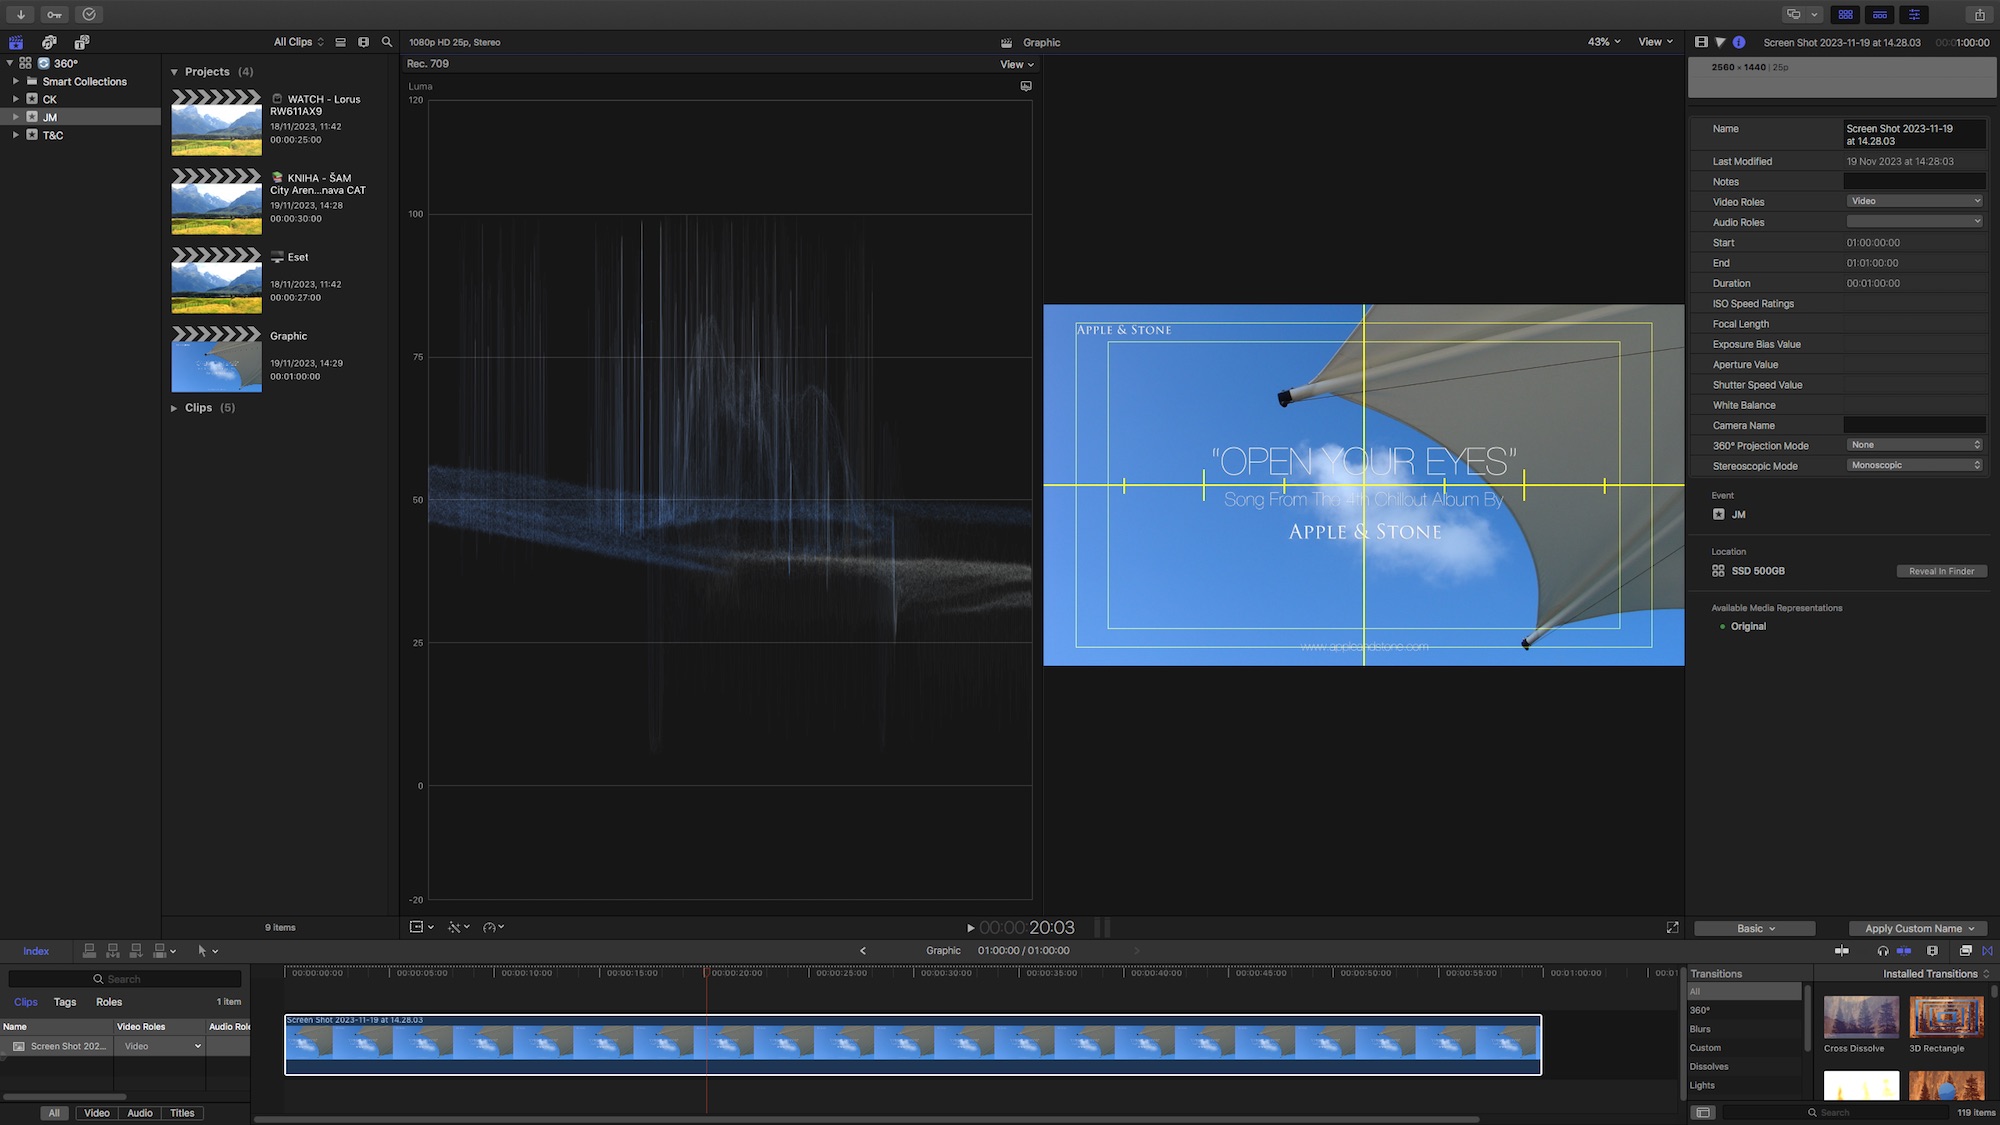2000x1125 pixels.
Task: Open the Apply Custom Name button
Action: point(1919,928)
